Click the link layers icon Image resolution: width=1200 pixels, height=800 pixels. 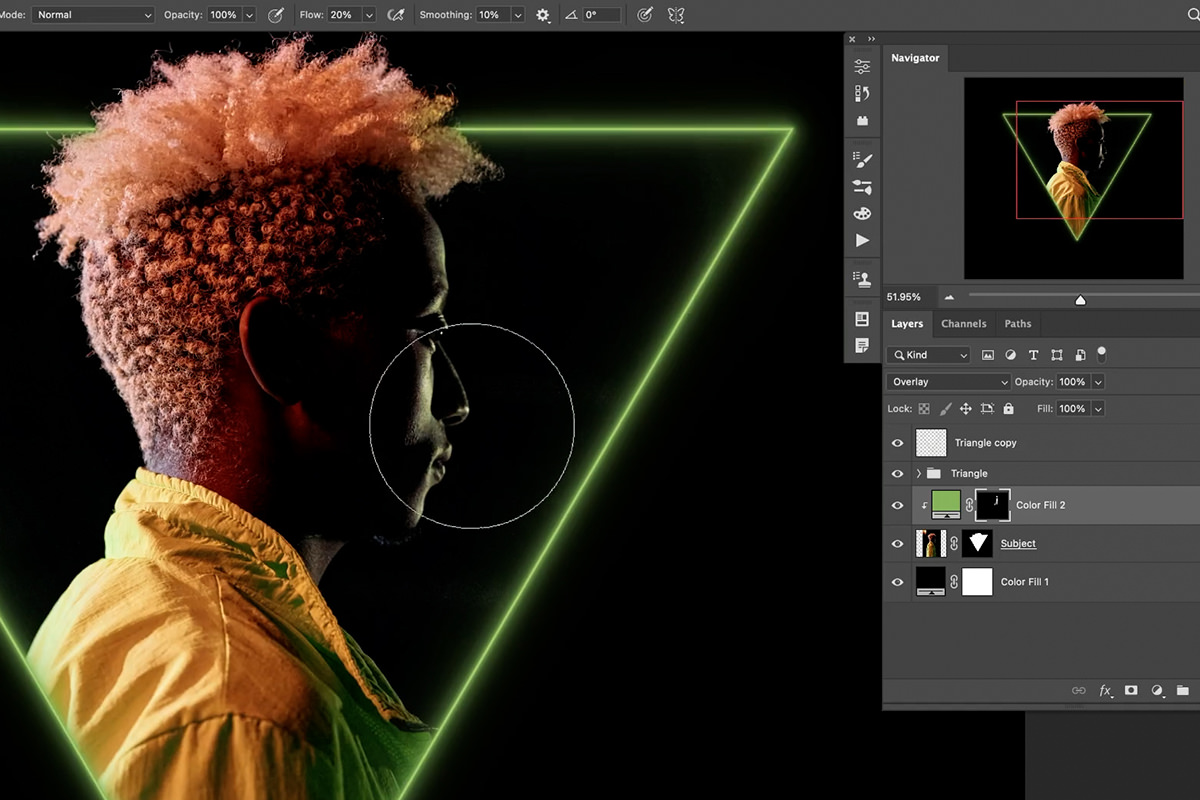pos(1079,690)
